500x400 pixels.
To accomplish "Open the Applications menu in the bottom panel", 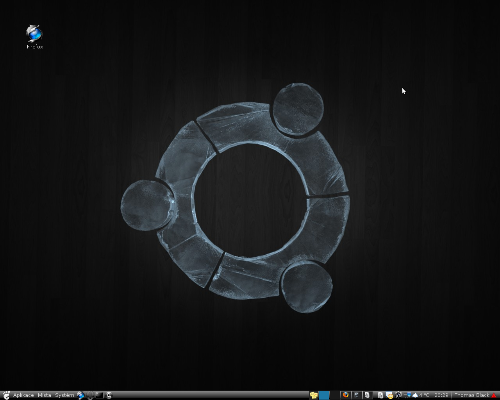I will [x=23, y=395].
